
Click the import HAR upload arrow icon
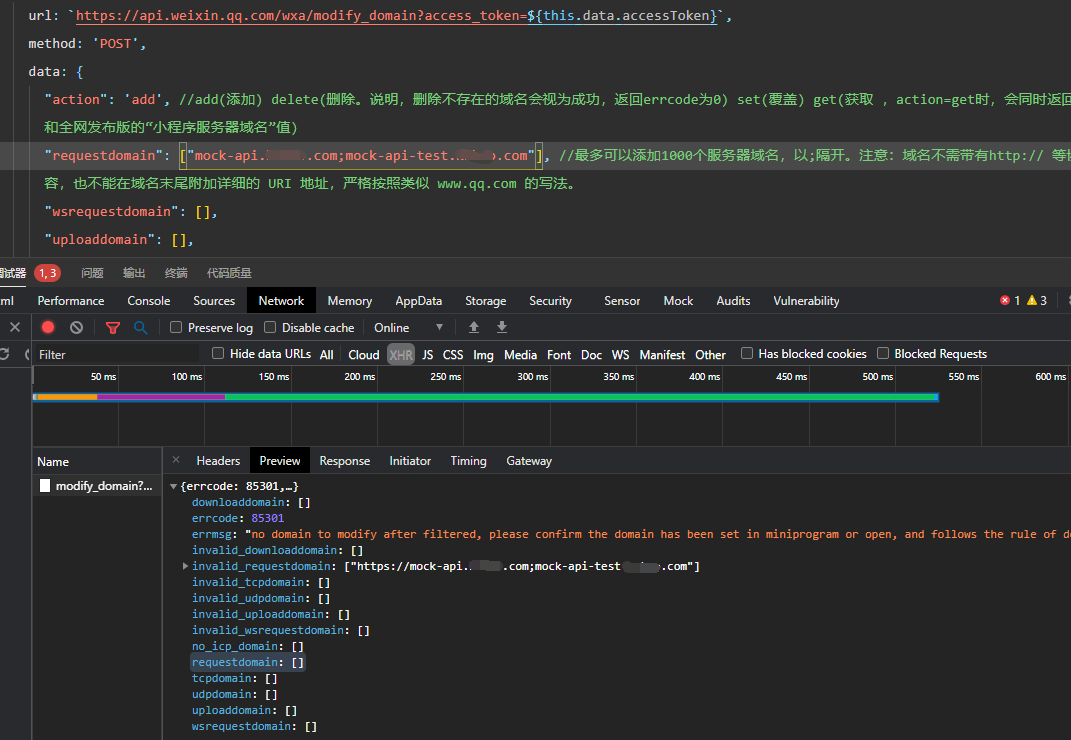pyautogui.click(x=474, y=327)
